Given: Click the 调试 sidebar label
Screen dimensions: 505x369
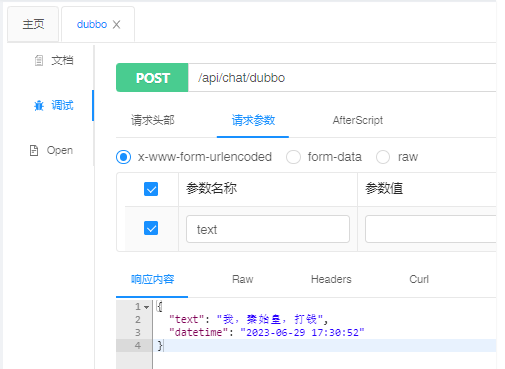Looking at the screenshot, I should click(x=62, y=105).
